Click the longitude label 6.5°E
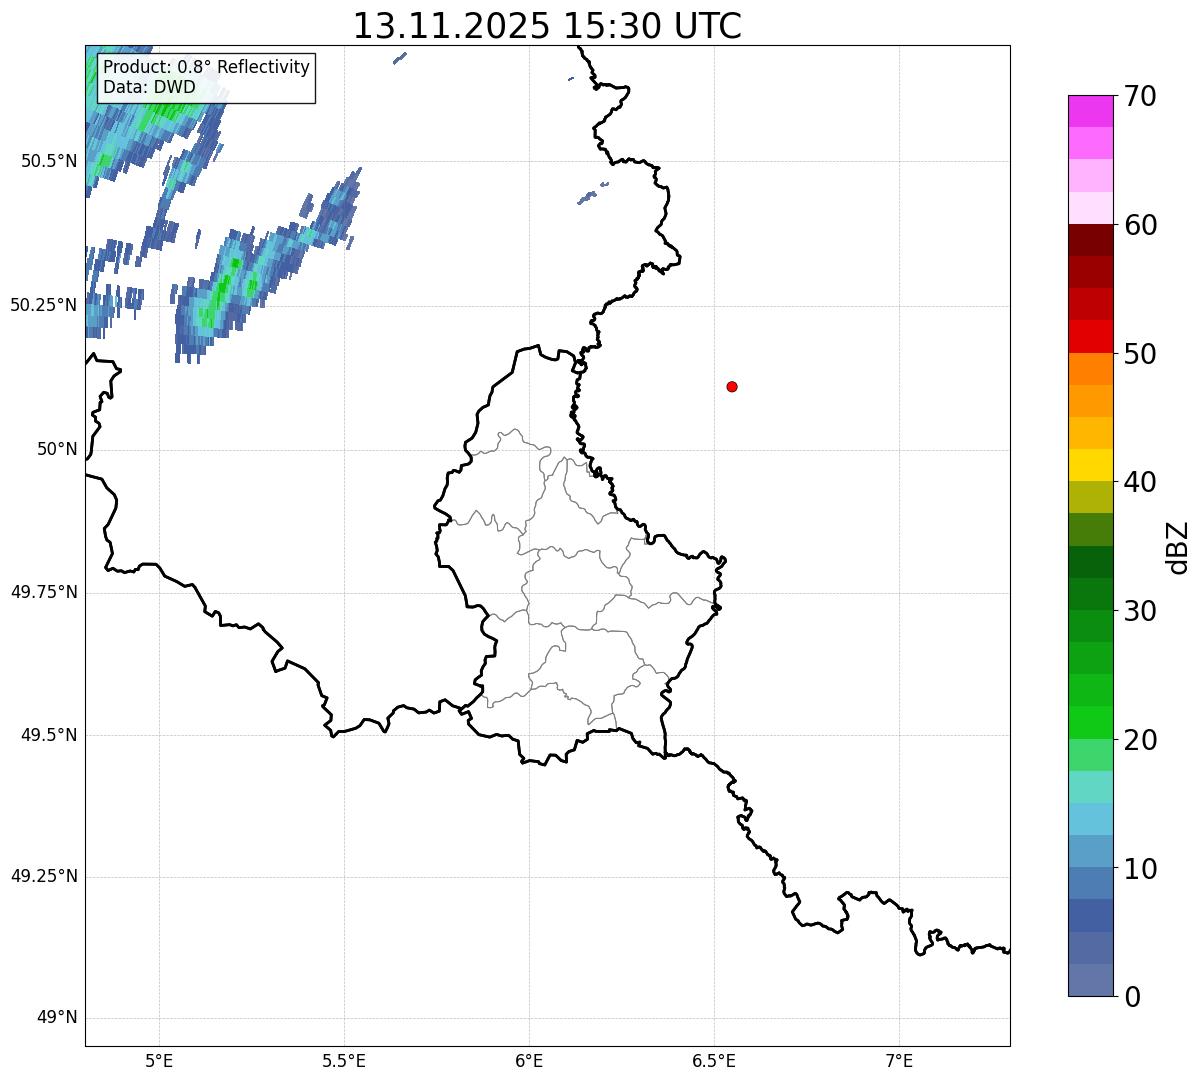The height and width of the screenshot is (1081, 1202). [x=714, y=1061]
